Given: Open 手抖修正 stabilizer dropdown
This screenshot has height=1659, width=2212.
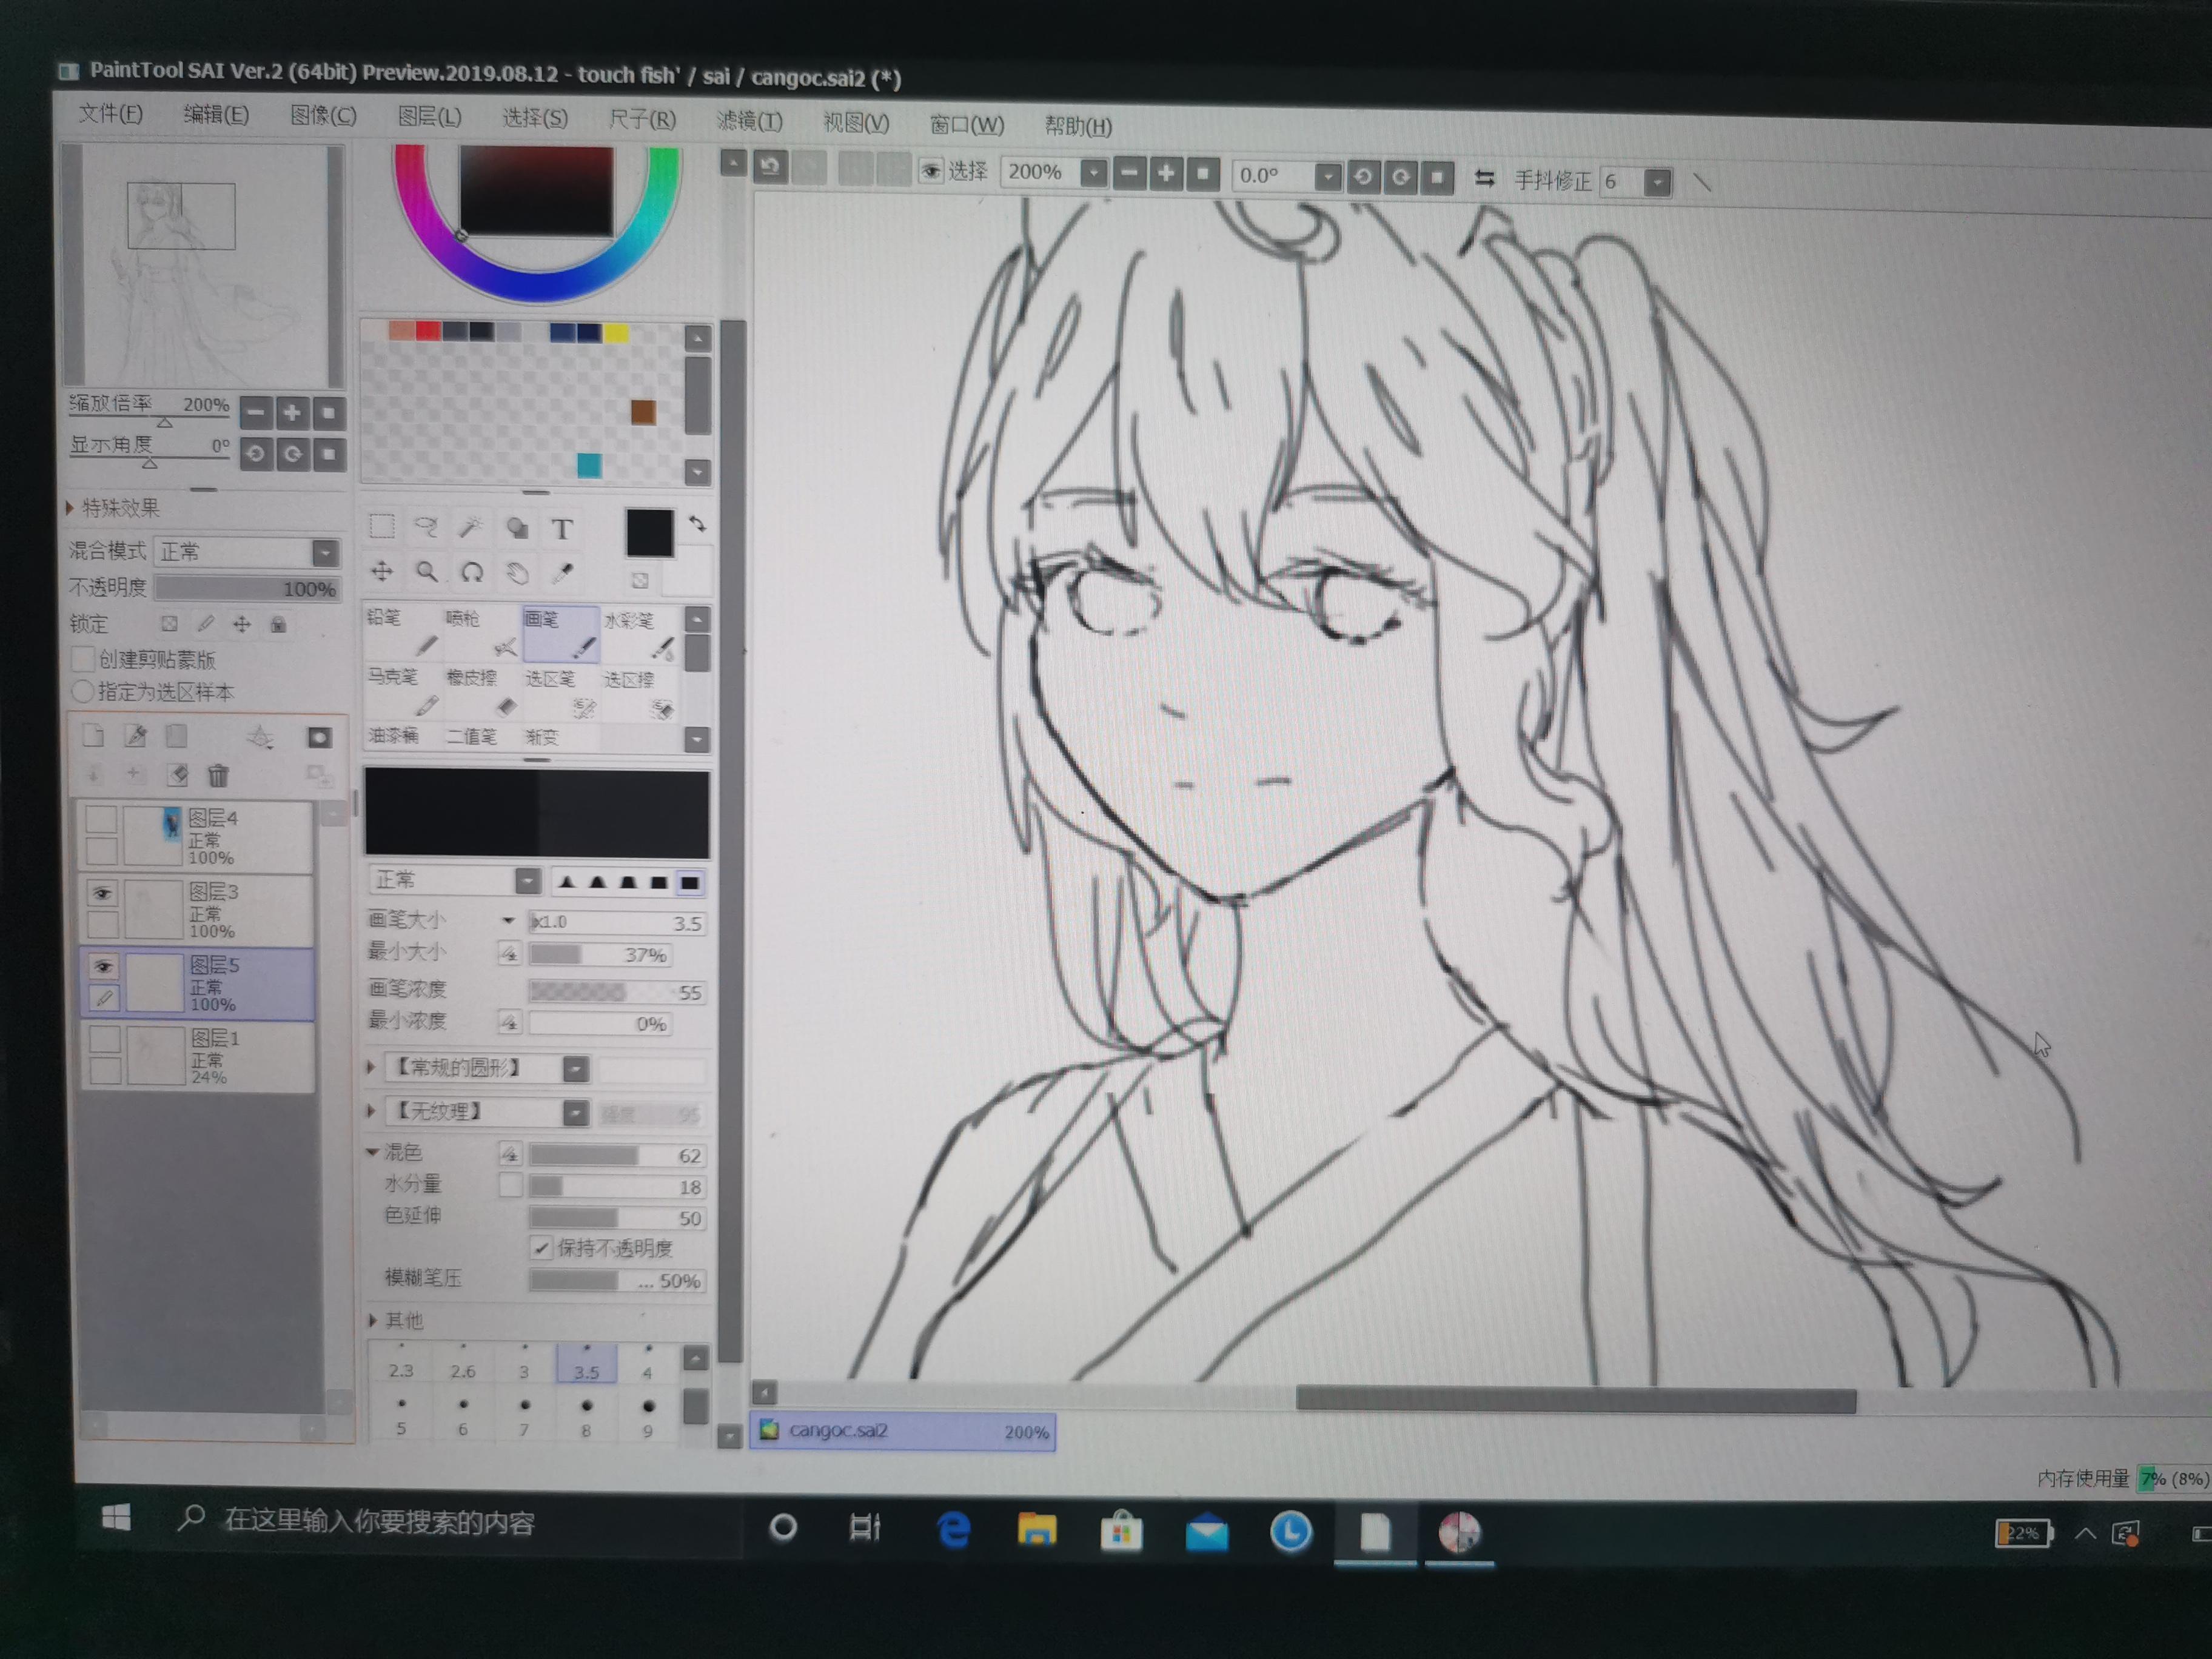Looking at the screenshot, I should coord(1657,182).
